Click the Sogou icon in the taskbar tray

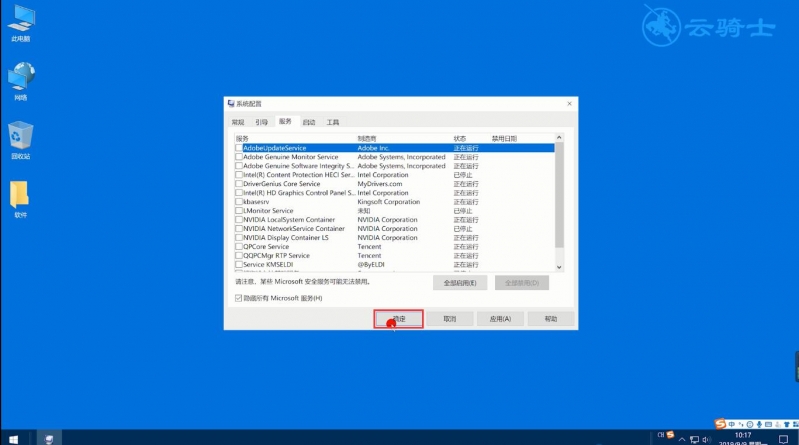click(x=670, y=435)
